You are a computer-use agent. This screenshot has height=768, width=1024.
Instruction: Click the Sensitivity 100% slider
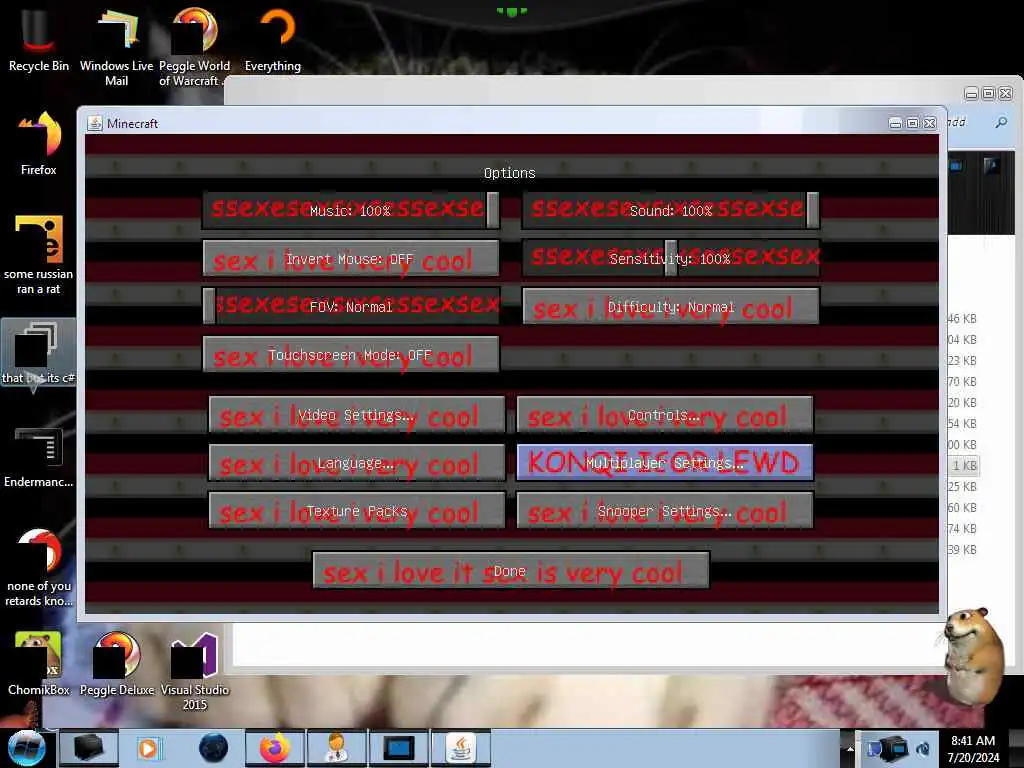click(x=671, y=259)
